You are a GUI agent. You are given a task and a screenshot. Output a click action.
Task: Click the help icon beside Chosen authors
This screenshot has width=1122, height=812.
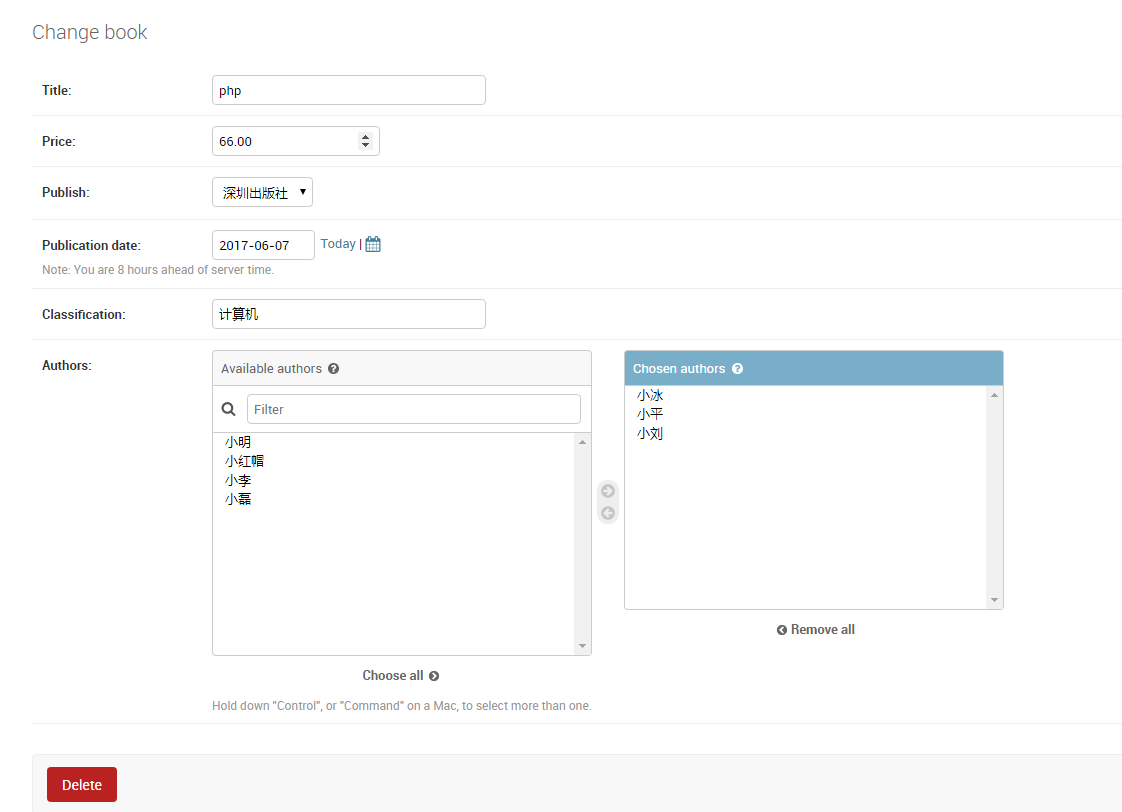(738, 368)
